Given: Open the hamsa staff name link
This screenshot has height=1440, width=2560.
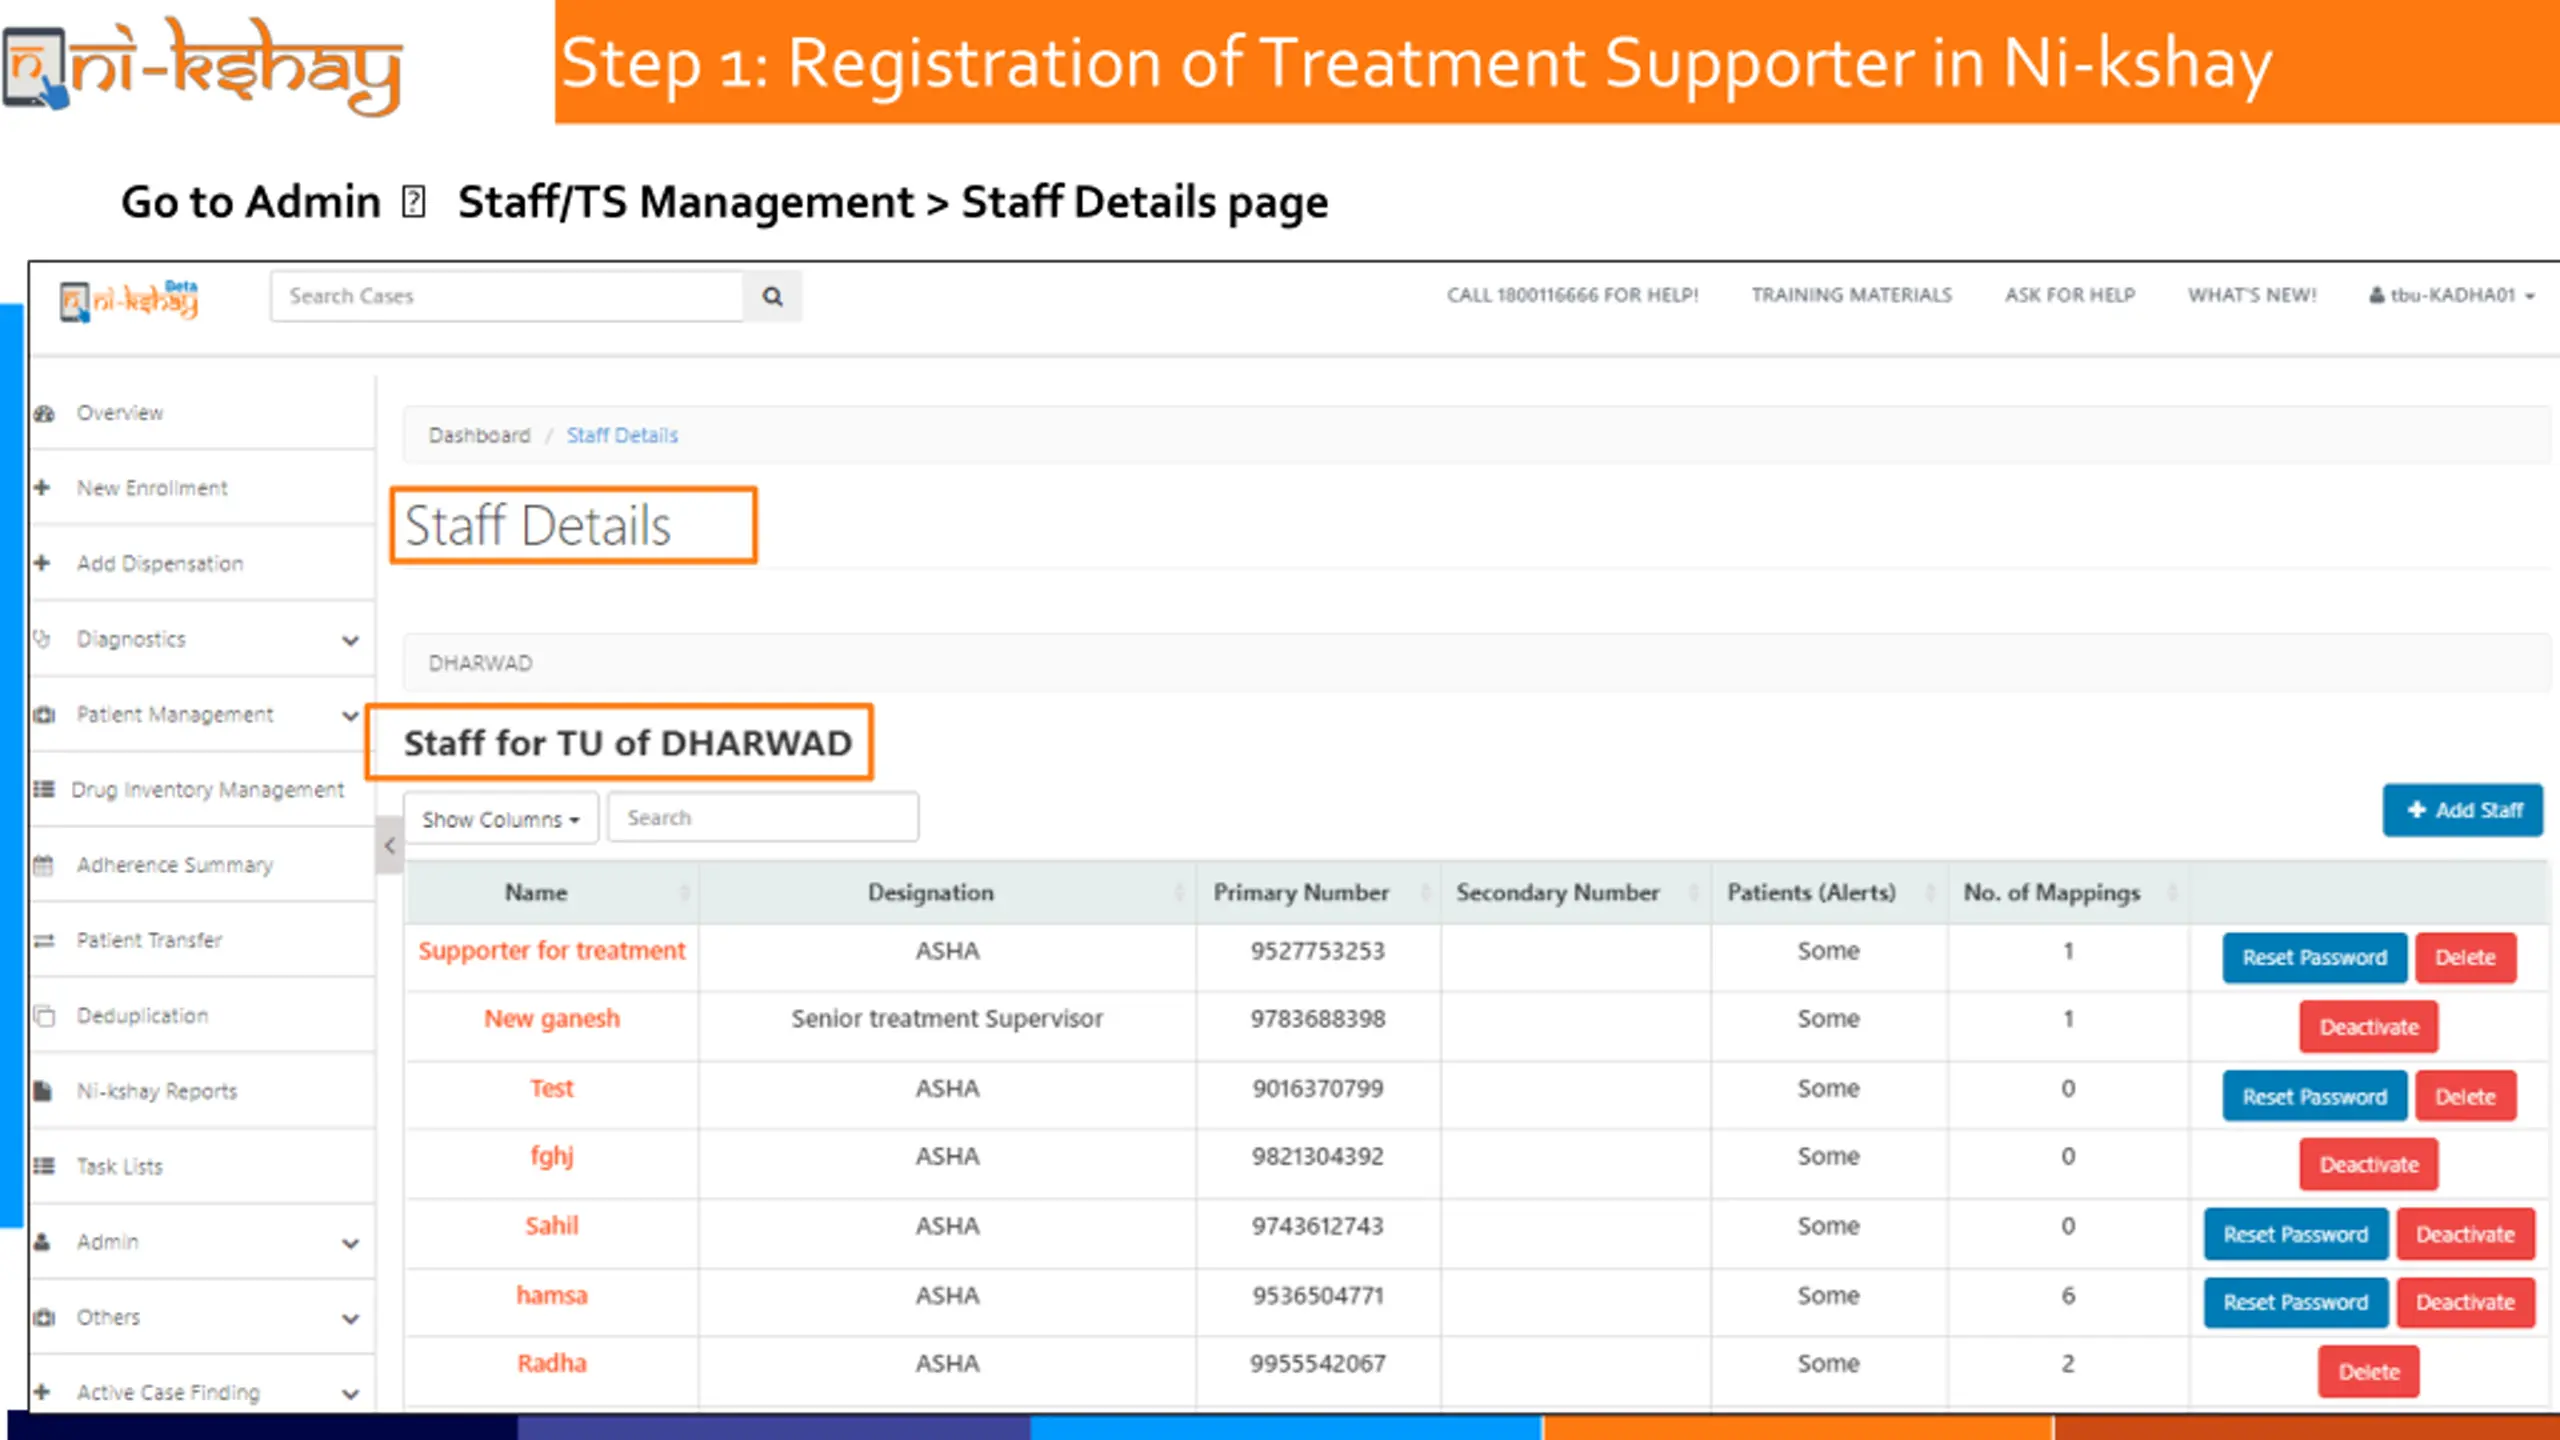Looking at the screenshot, I should pyautogui.click(x=552, y=1295).
